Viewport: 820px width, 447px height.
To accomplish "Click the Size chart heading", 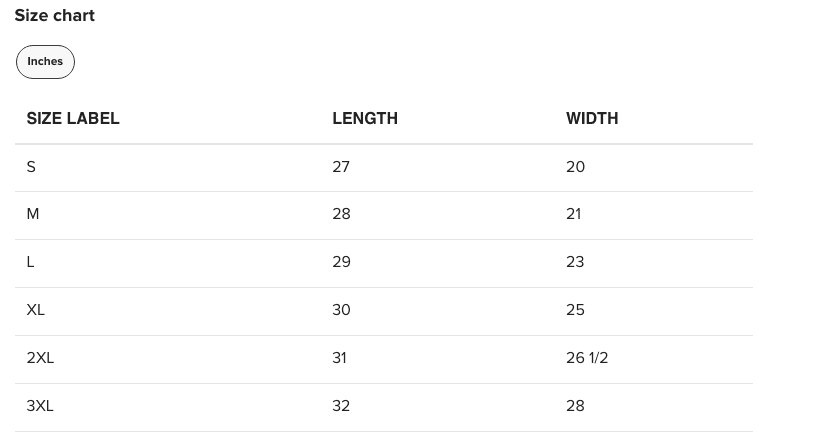I will (54, 16).
